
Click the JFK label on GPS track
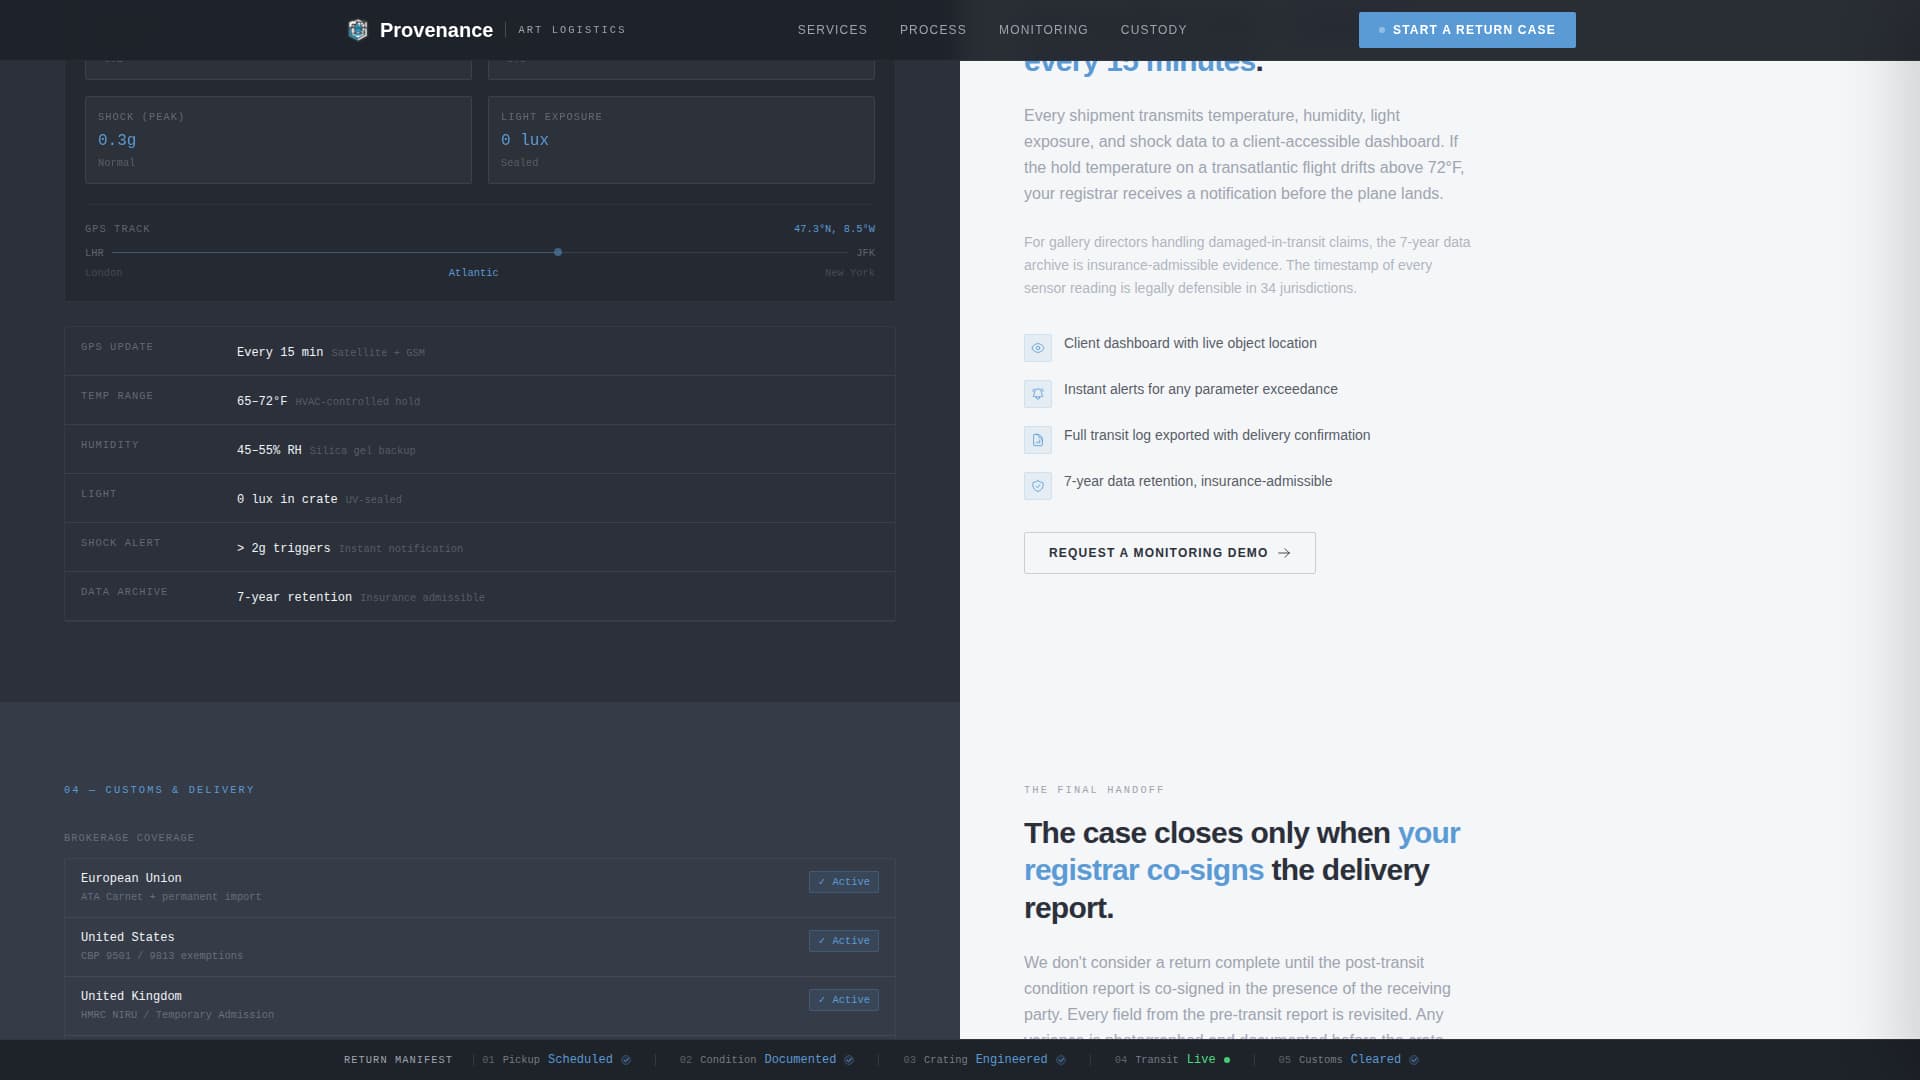pyautogui.click(x=866, y=253)
